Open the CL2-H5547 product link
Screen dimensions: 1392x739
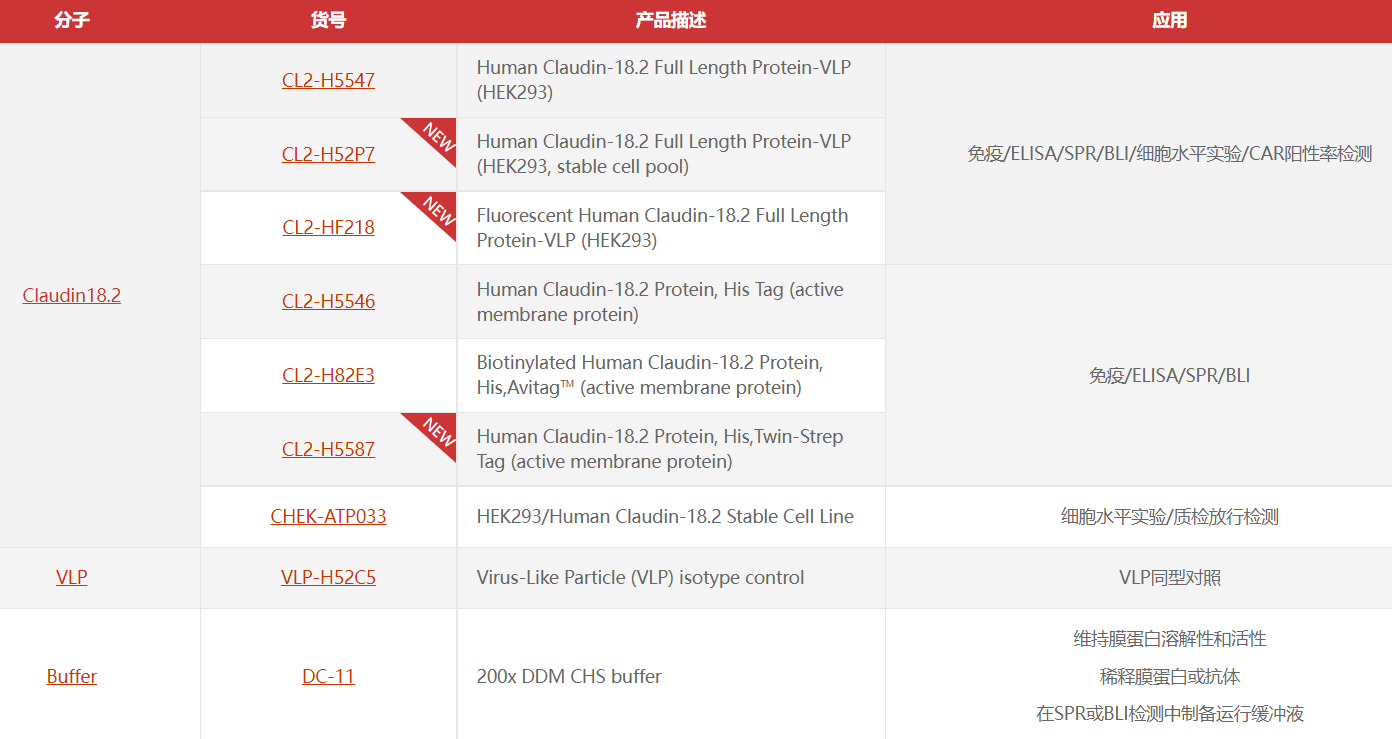(x=328, y=80)
